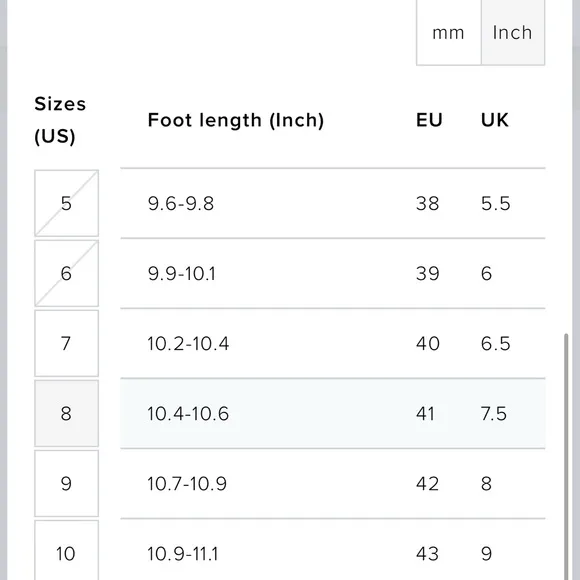Click the Sizes (US) header
Image resolution: width=580 pixels, height=580 pixels.
click(x=60, y=120)
